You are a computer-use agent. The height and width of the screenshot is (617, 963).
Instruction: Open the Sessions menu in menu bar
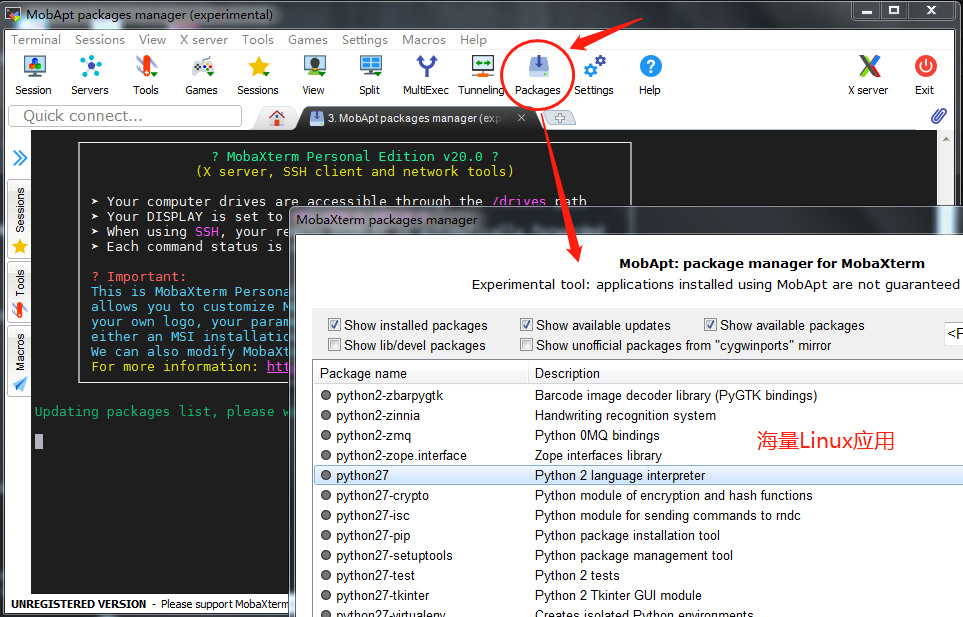click(x=99, y=40)
